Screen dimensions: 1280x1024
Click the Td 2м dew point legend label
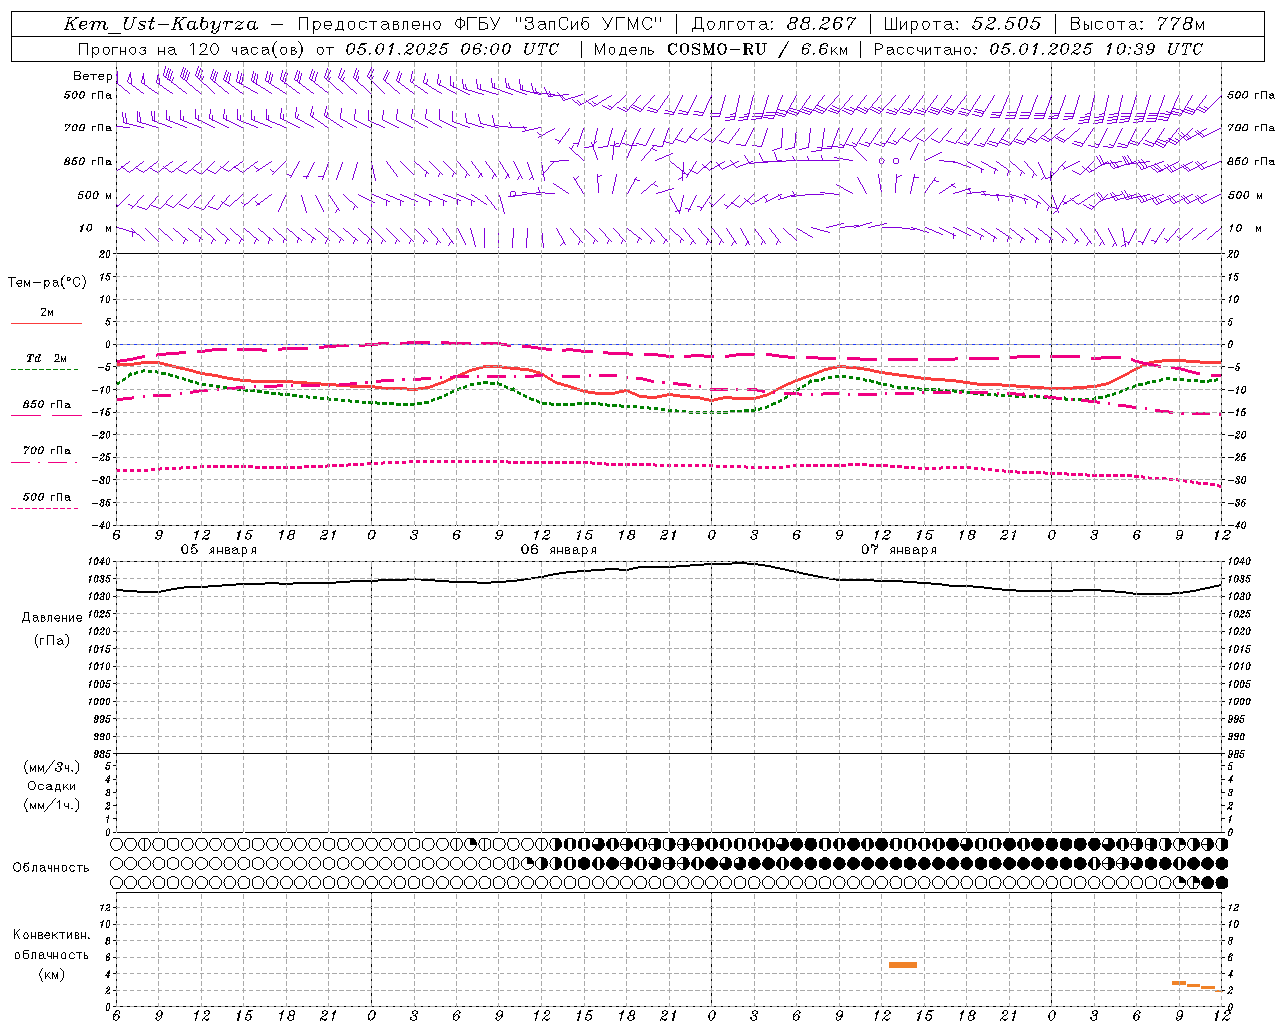(x=47, y=358)
